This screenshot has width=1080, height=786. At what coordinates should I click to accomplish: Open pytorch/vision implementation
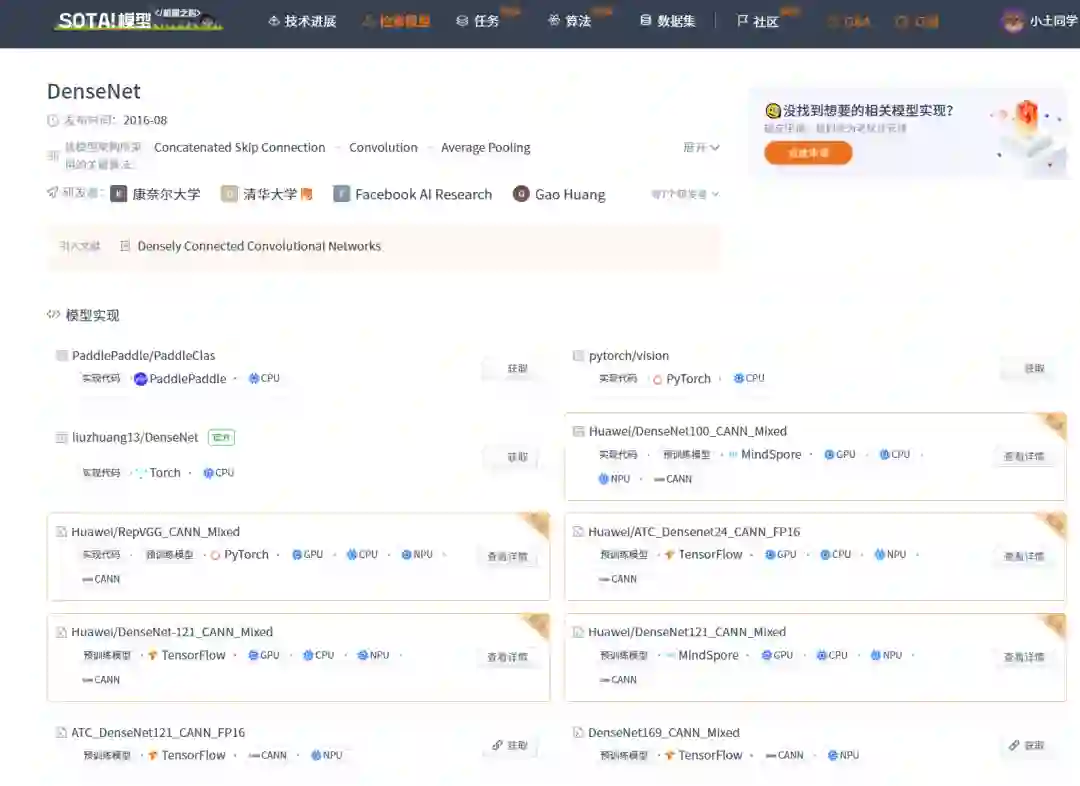[629, 355]
